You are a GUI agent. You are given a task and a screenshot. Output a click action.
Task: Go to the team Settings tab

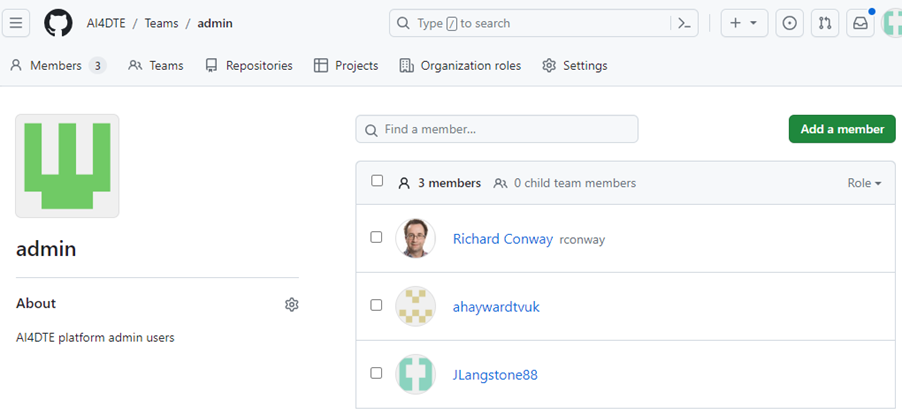pos(575,66)
